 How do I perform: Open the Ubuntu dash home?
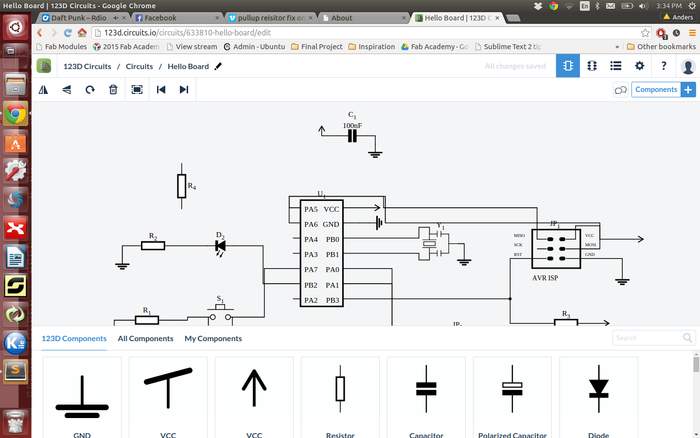[x=15, y=27]
